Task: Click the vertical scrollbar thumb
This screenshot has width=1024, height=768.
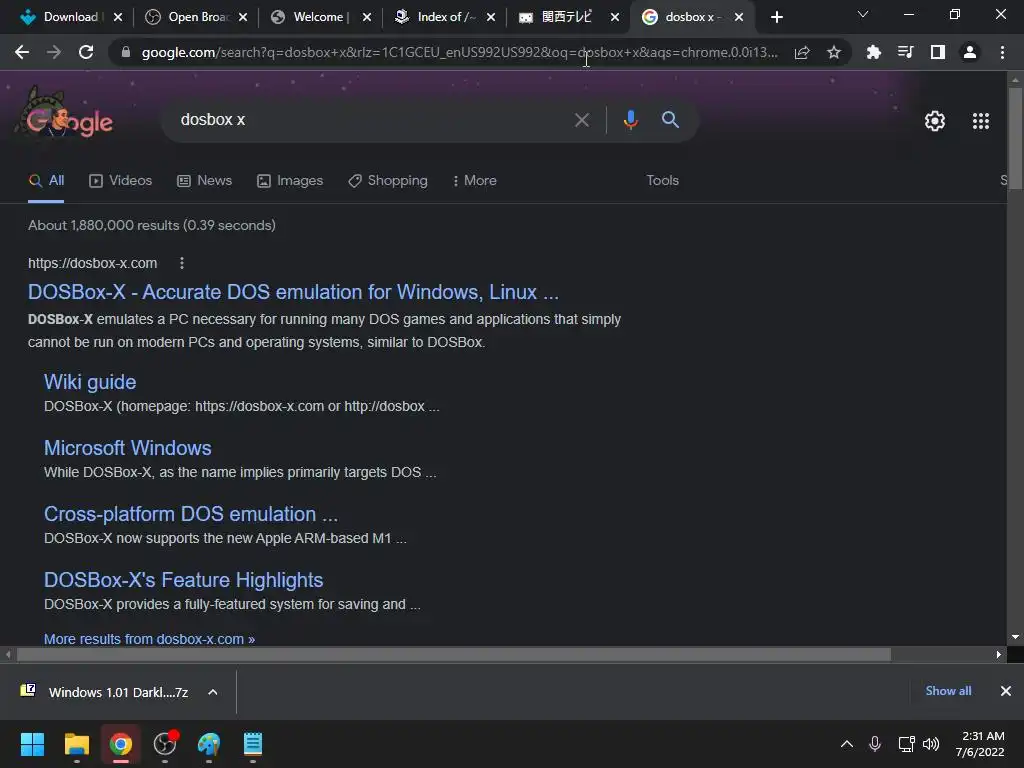Action: 1015,139
